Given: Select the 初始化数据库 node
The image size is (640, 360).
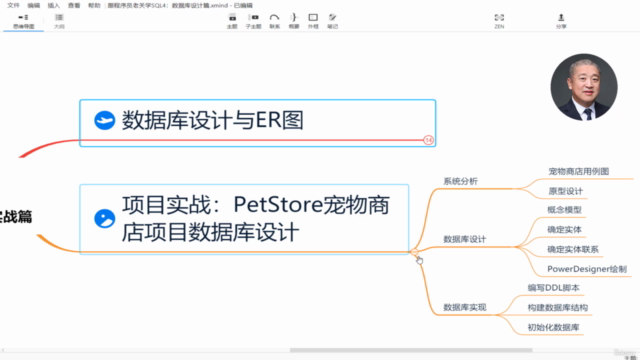Looking at the screenshot, I should [553, 327].
